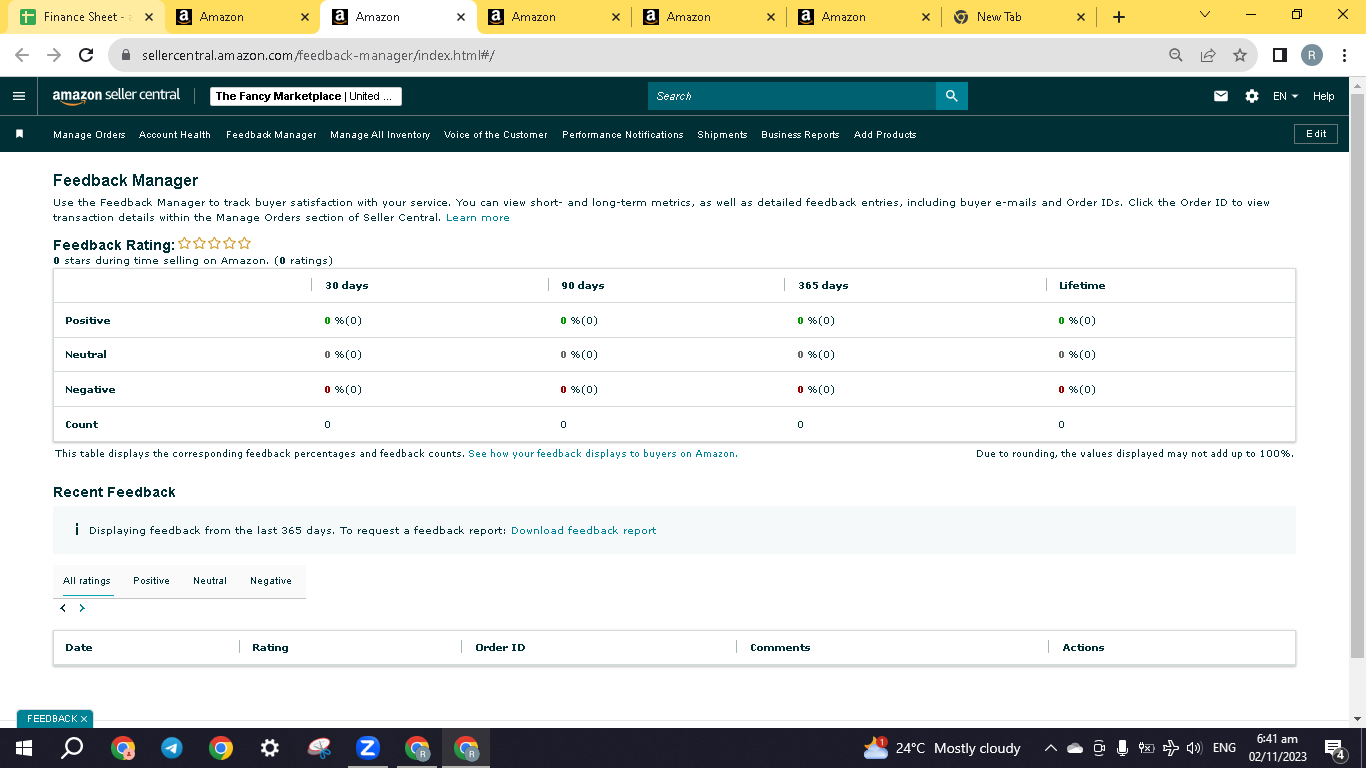Switch to the New Tab browser tab
Screen dimensions: 1366x768
tap(1018, 17)
